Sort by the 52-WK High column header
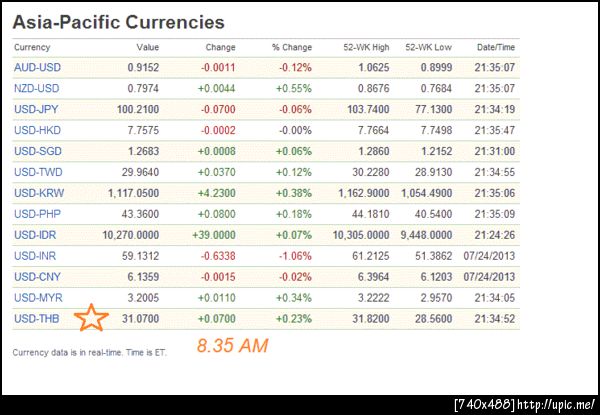This screenshot has width=600, height=415. click(x=368, y=47)
